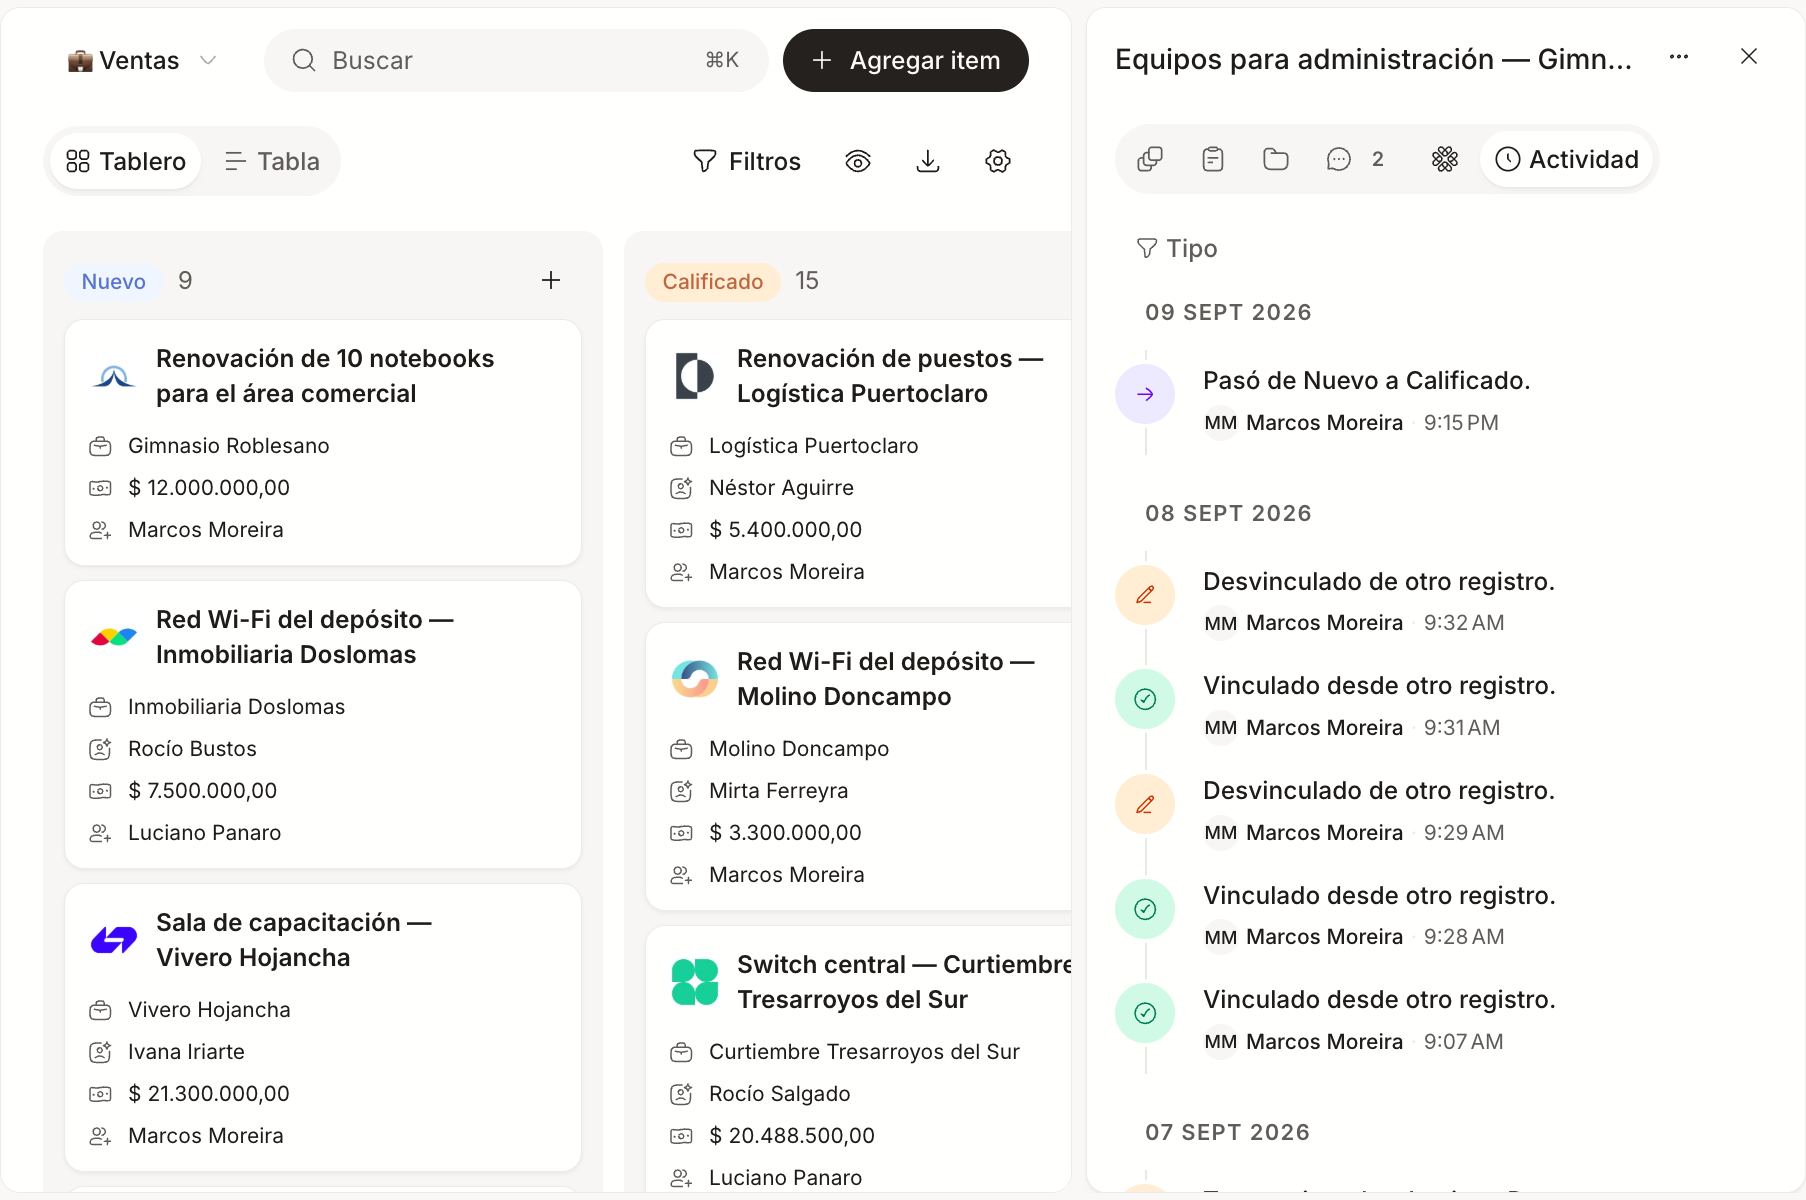
Task: Toggle the eye visibility icon in toolbar
Action: (x=858, y=161)
